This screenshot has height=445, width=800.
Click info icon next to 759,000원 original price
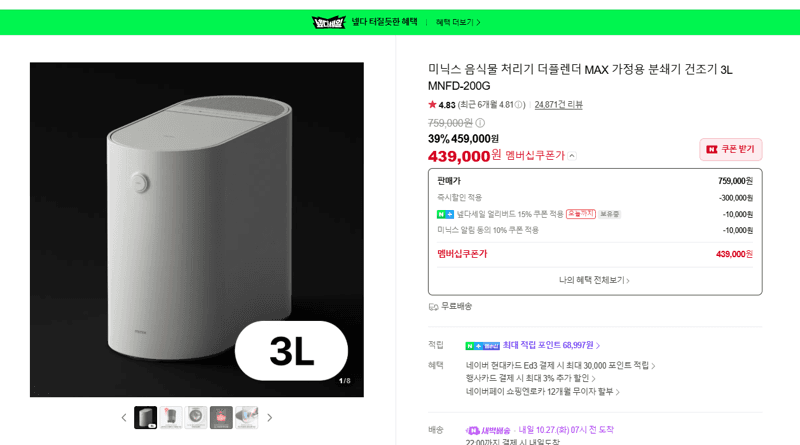(480, 123)
